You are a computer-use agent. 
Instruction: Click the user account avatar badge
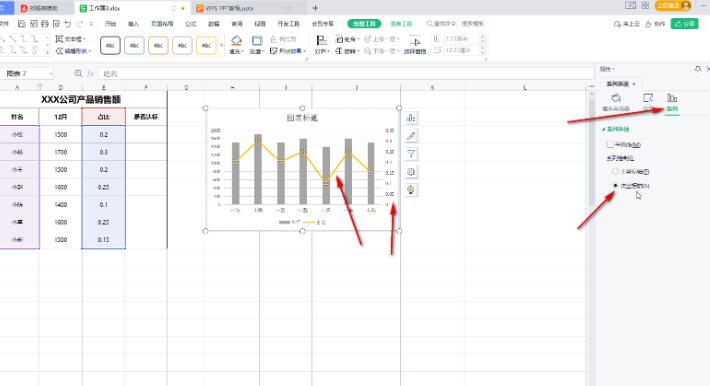click(673, 5)
